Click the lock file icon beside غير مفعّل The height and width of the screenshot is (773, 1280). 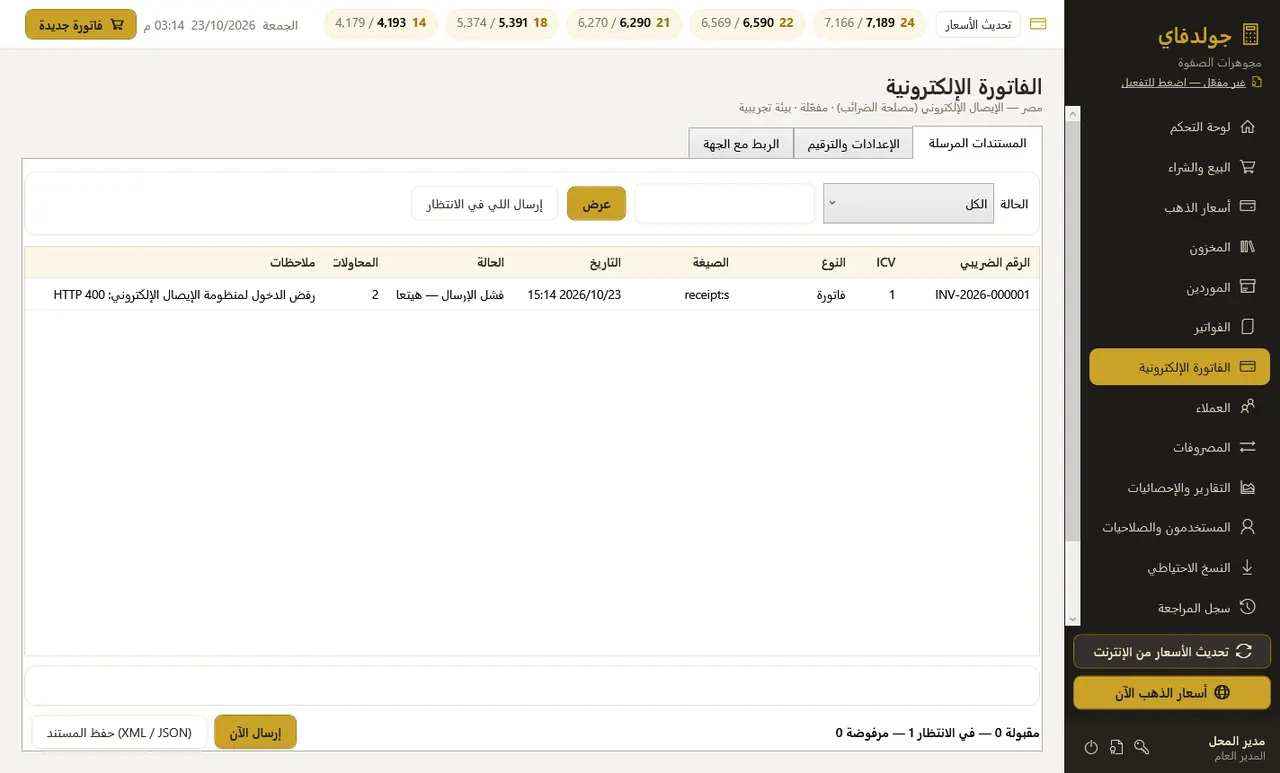[1257, 82]
